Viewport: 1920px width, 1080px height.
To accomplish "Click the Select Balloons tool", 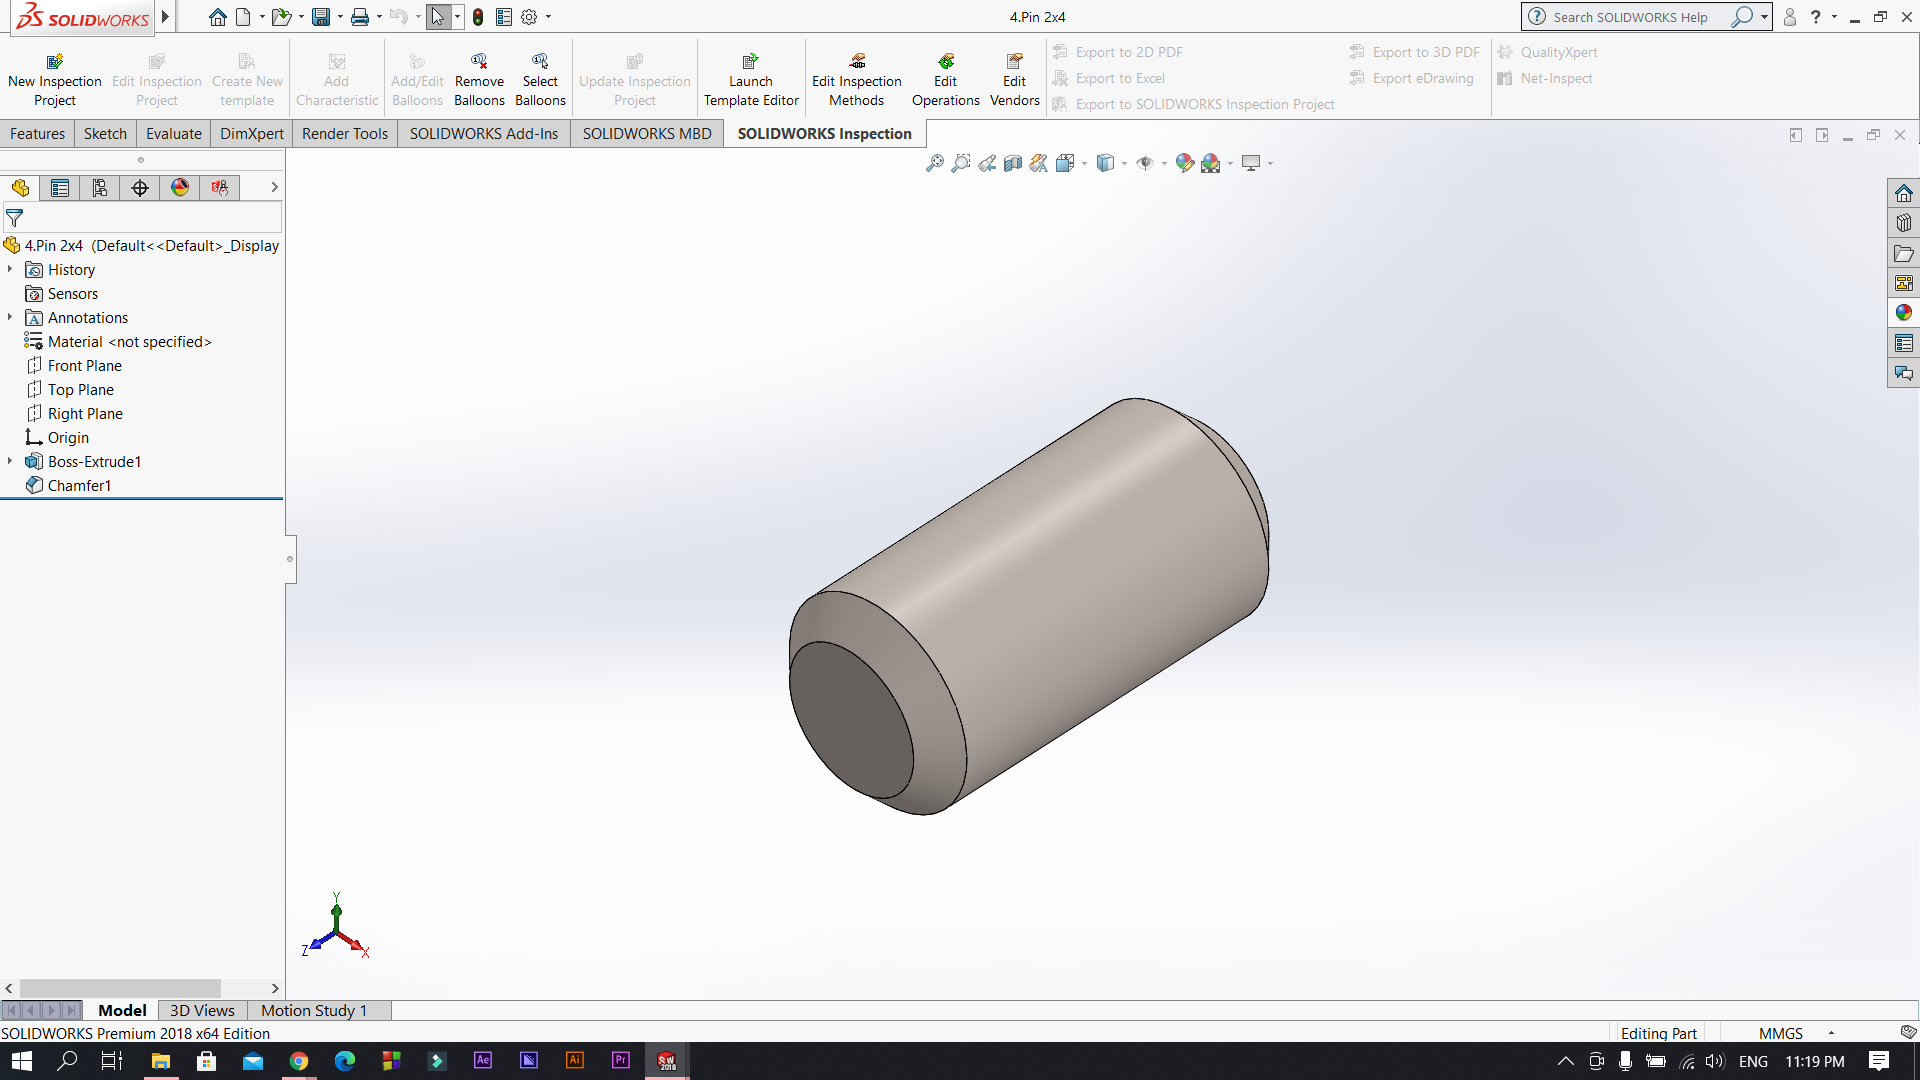I will [x=540, y=80].
